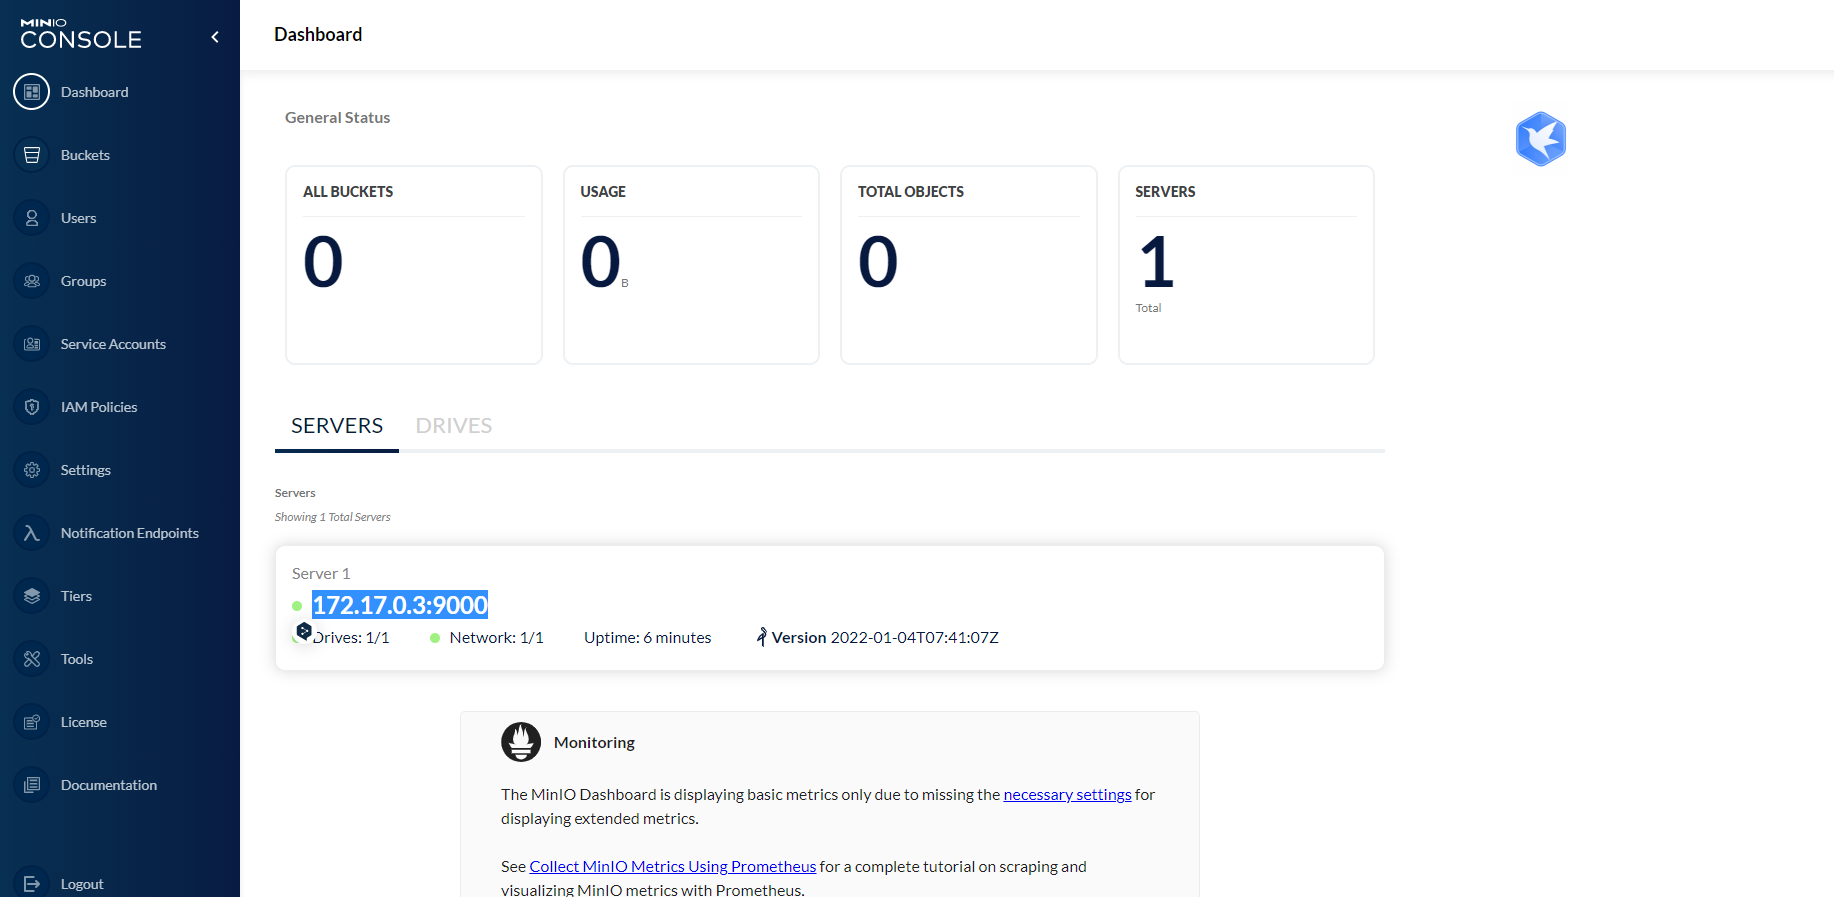Open License label in sidebar

(x=84, y=722)
